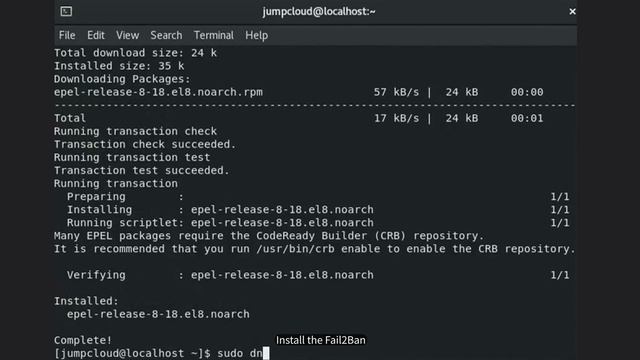The width and height of the screenshot is (640, 360).
Task: Click the 'sudo dn' command at prompt
Action: (x=240, y=353)
